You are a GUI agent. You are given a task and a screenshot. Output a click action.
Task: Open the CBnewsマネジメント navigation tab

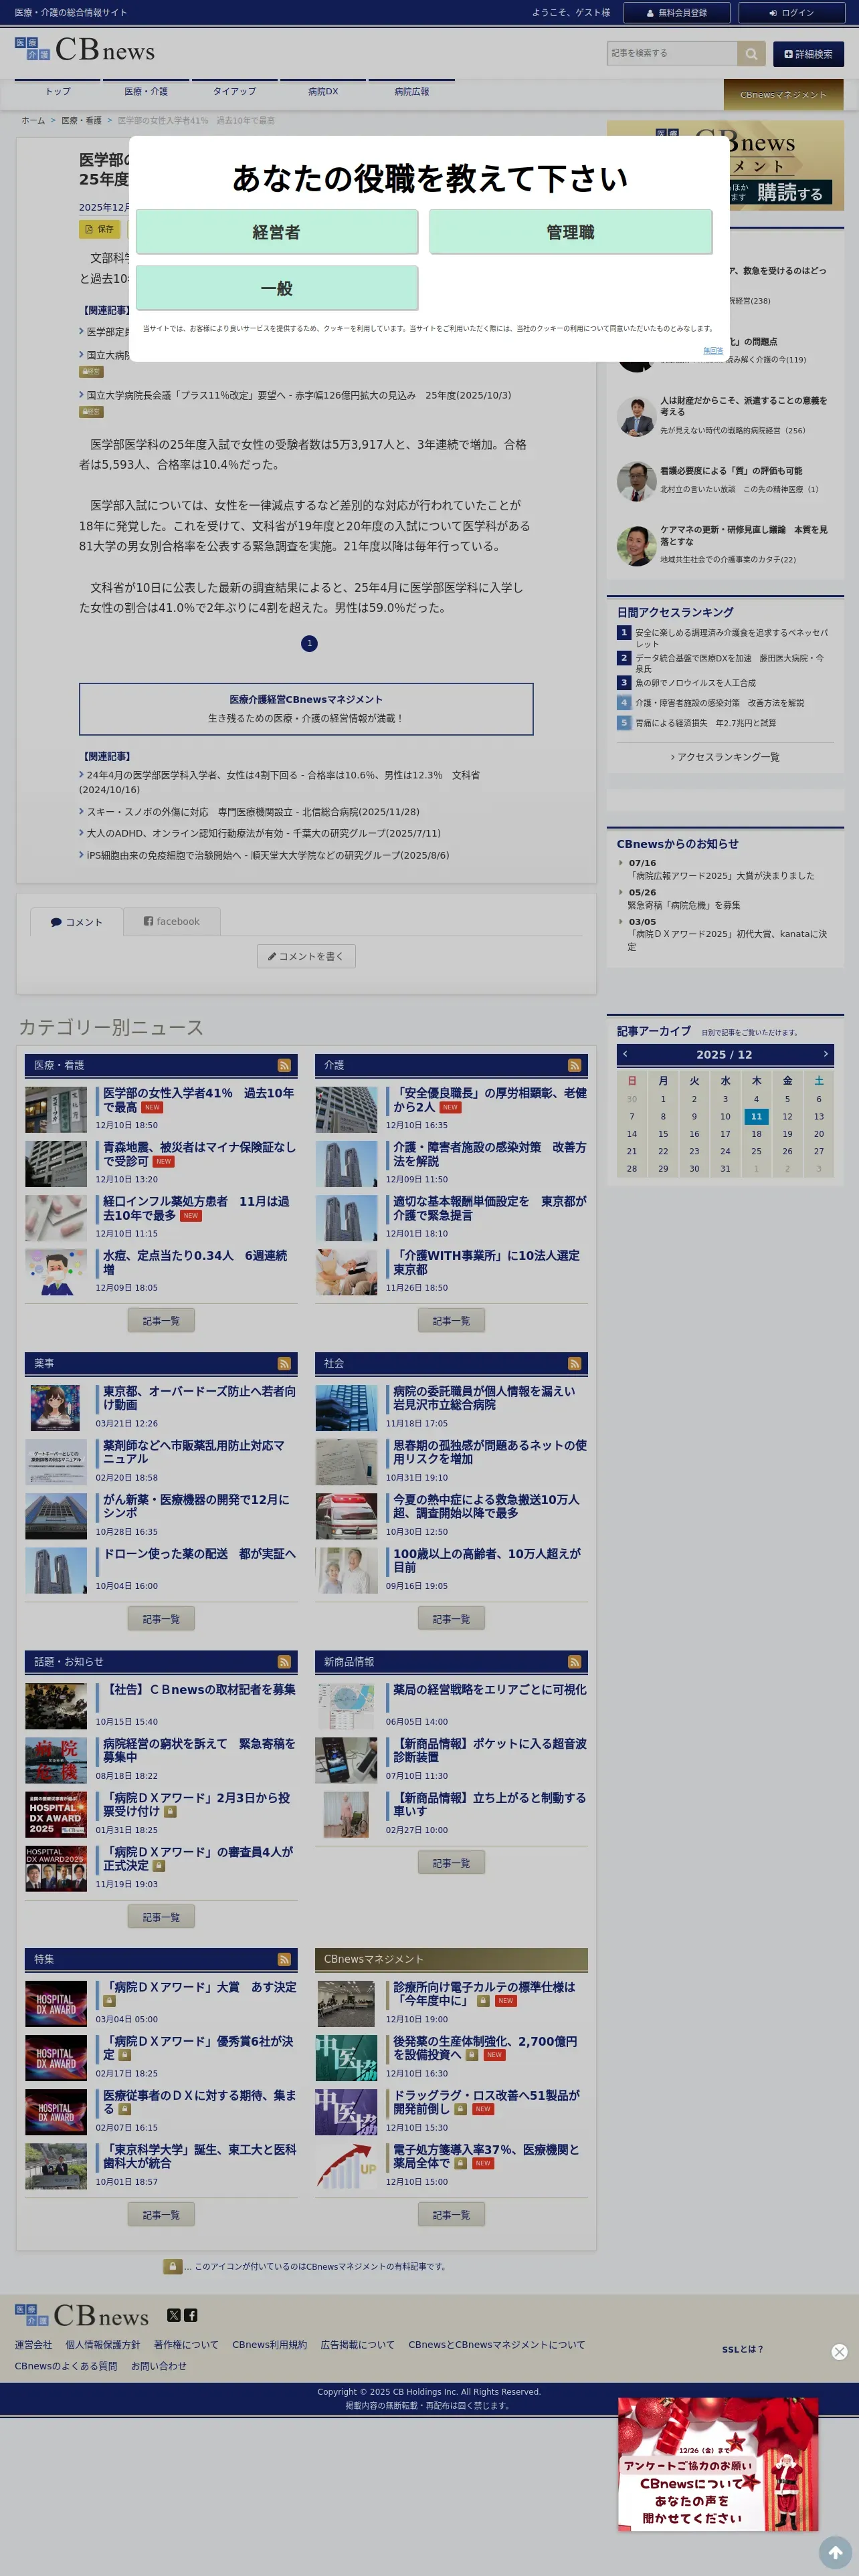point(783,95)
